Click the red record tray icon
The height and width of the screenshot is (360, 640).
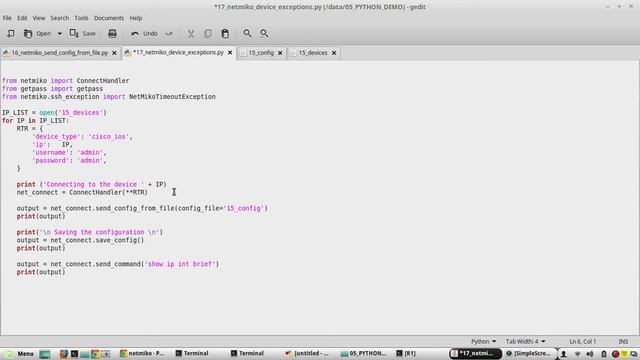[615, 354]
